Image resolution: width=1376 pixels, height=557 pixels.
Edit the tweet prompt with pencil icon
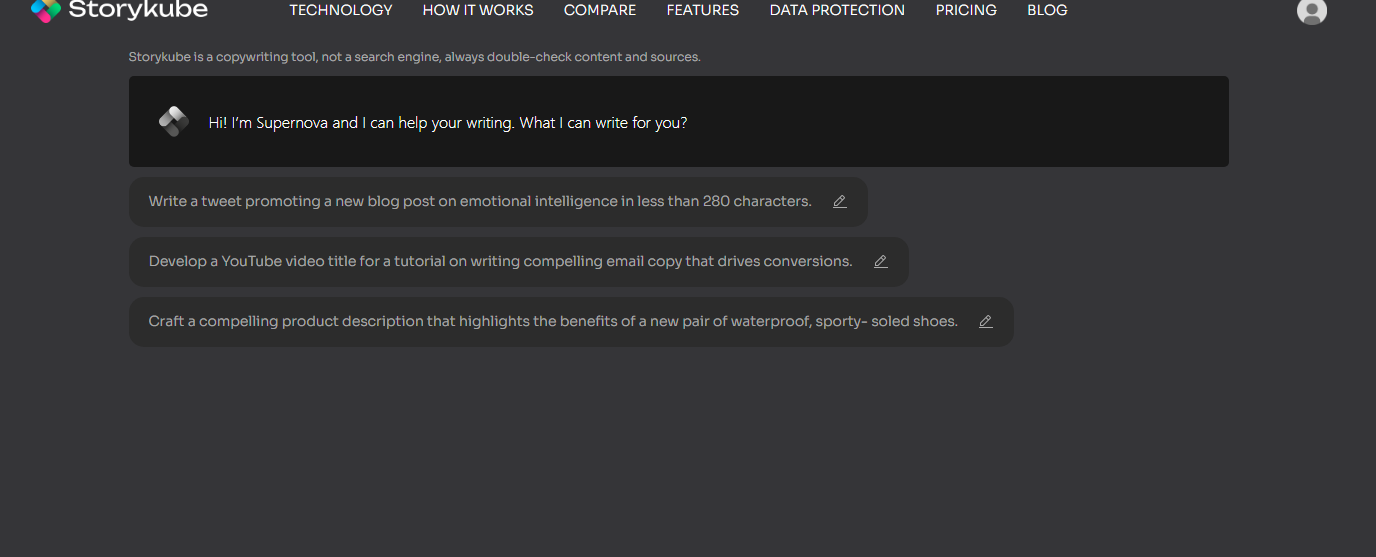click(840, 202)
